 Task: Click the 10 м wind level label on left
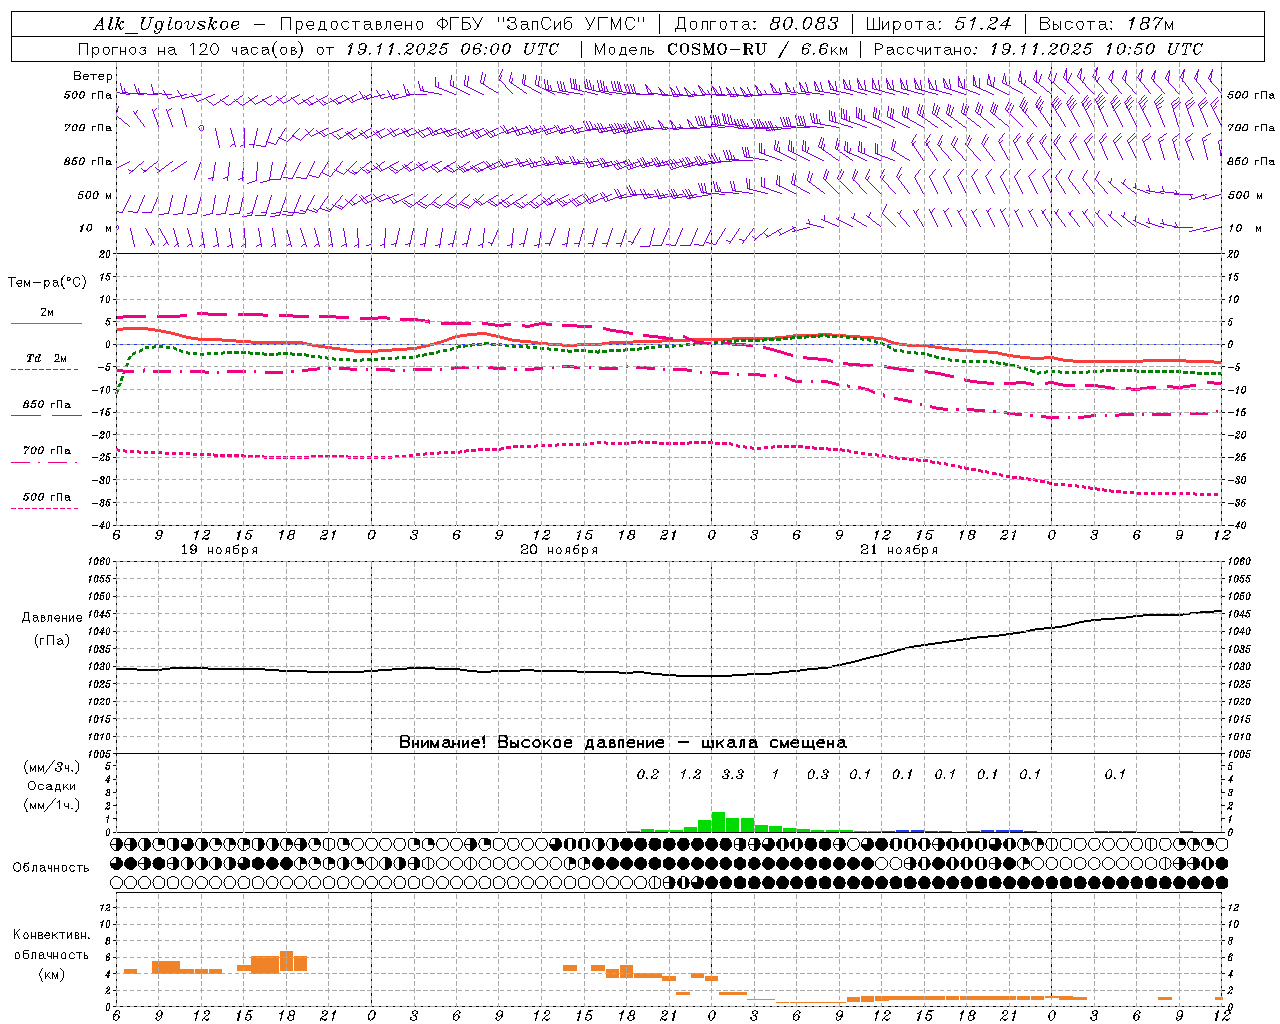[x=95, y=228]
